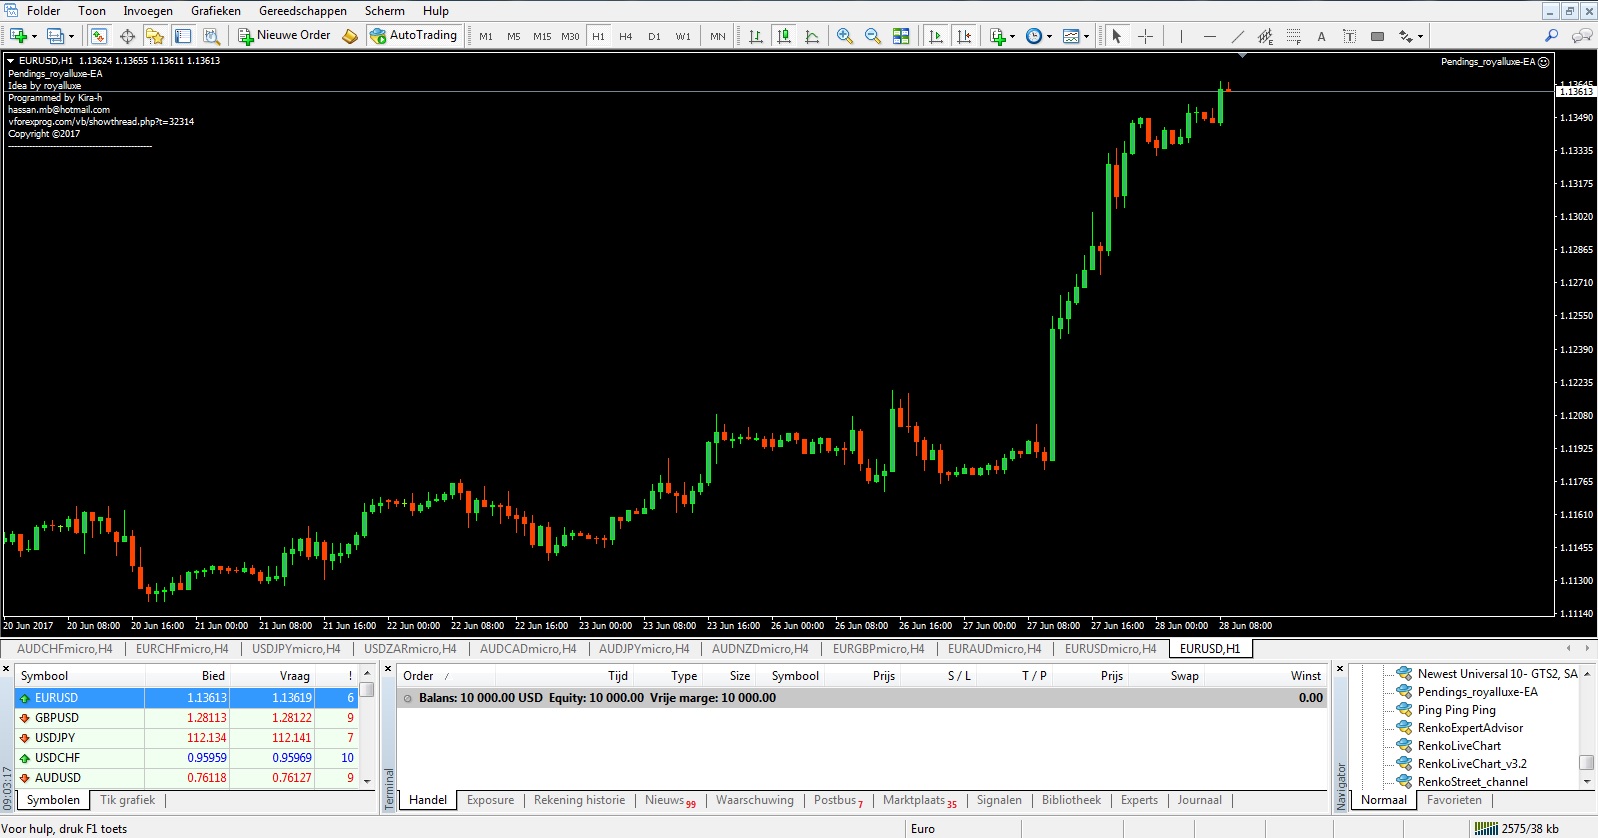The width and height of the screenshot is (1598, 838).
Task: Tile chart windows with the grid icon
Action: click(901, 36)
